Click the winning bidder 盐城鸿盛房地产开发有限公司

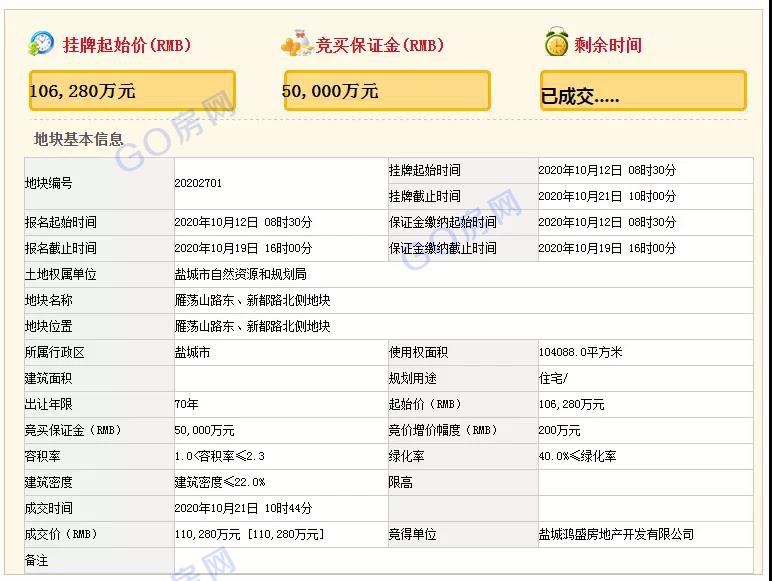pyautogui.click(x=615, y=535)
